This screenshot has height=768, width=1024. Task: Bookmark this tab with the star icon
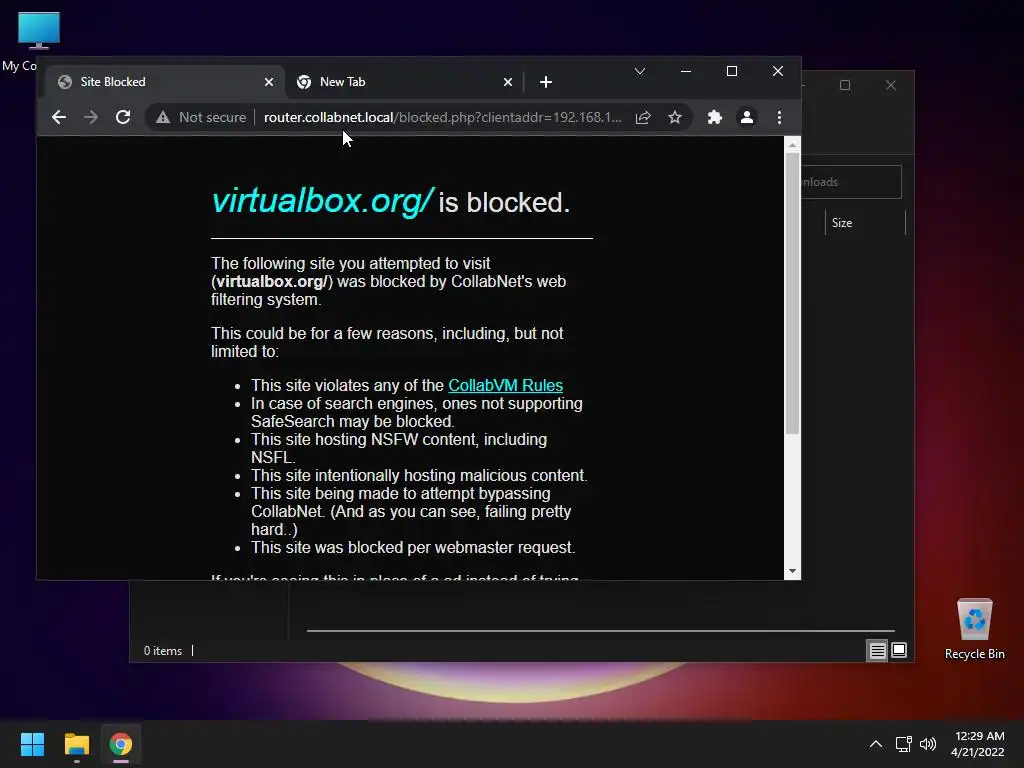[x=675, y=117]
